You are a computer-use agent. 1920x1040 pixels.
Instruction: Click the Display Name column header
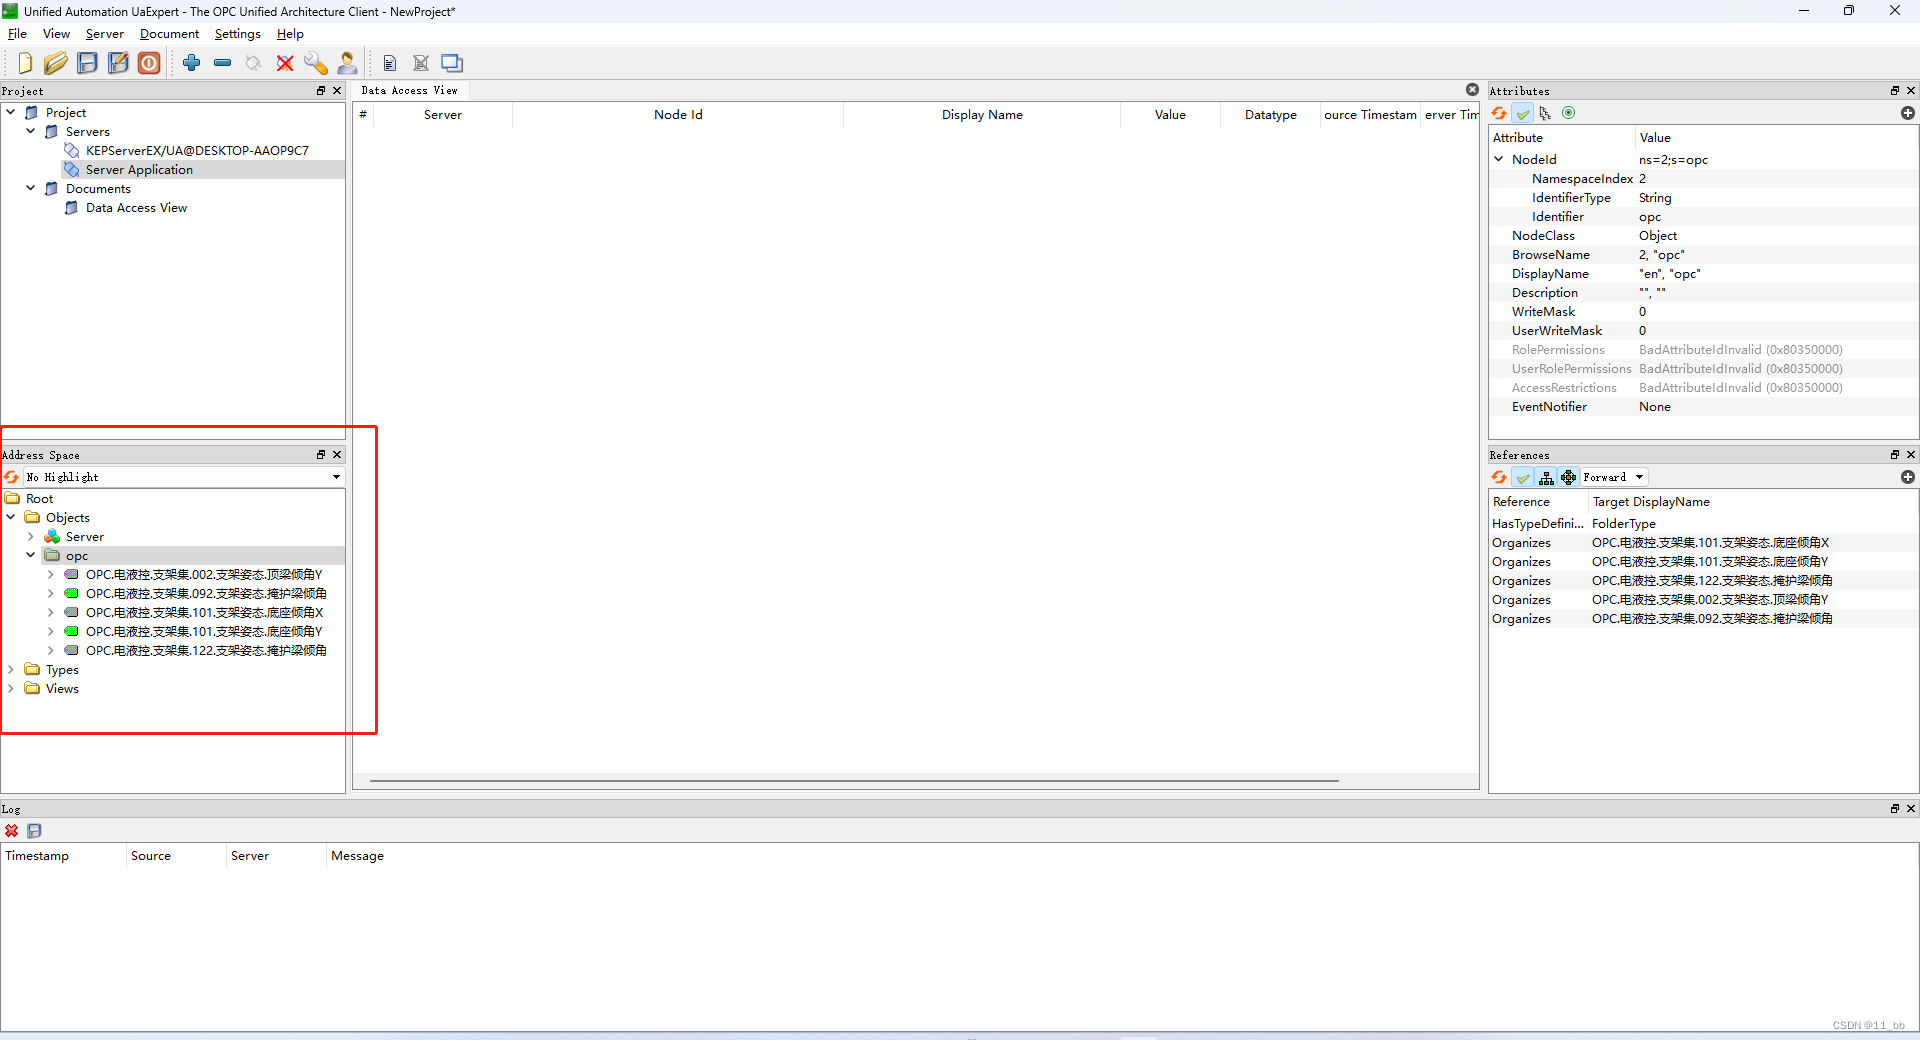(x=982, y=115)
